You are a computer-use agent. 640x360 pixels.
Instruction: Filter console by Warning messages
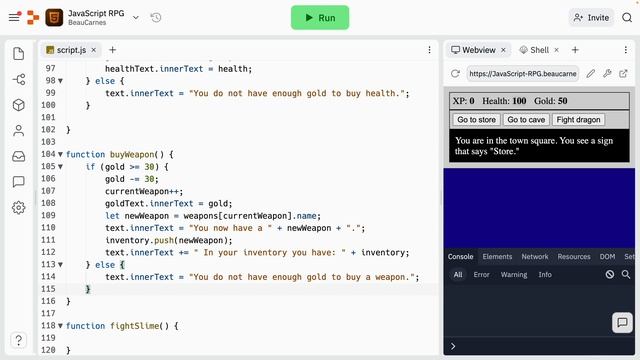[x=514, y=275]
